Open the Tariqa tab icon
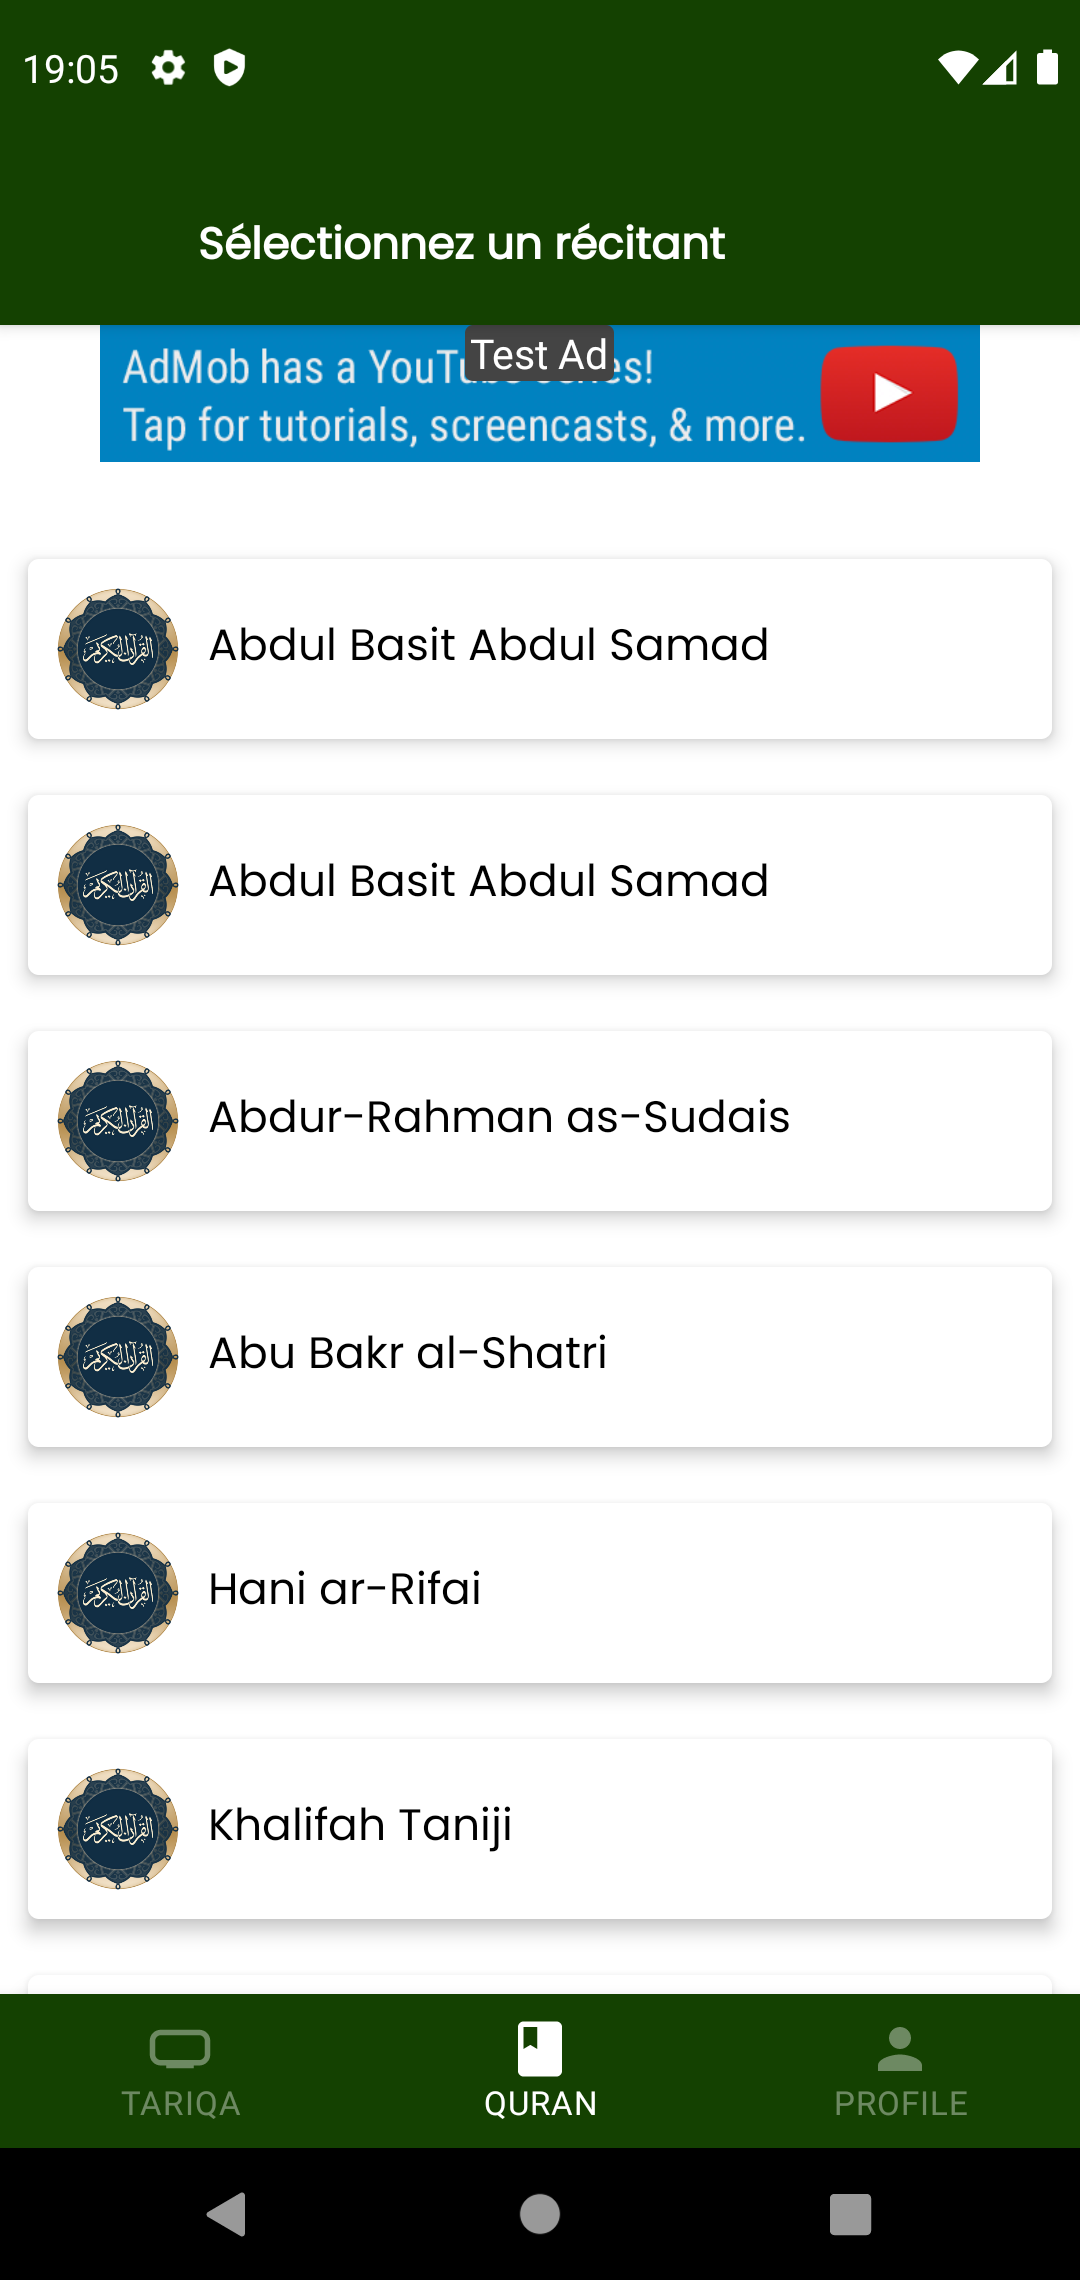The height and width of the screenshot is (2280, 1080). pyautogui.click(x=180, y=2048)
